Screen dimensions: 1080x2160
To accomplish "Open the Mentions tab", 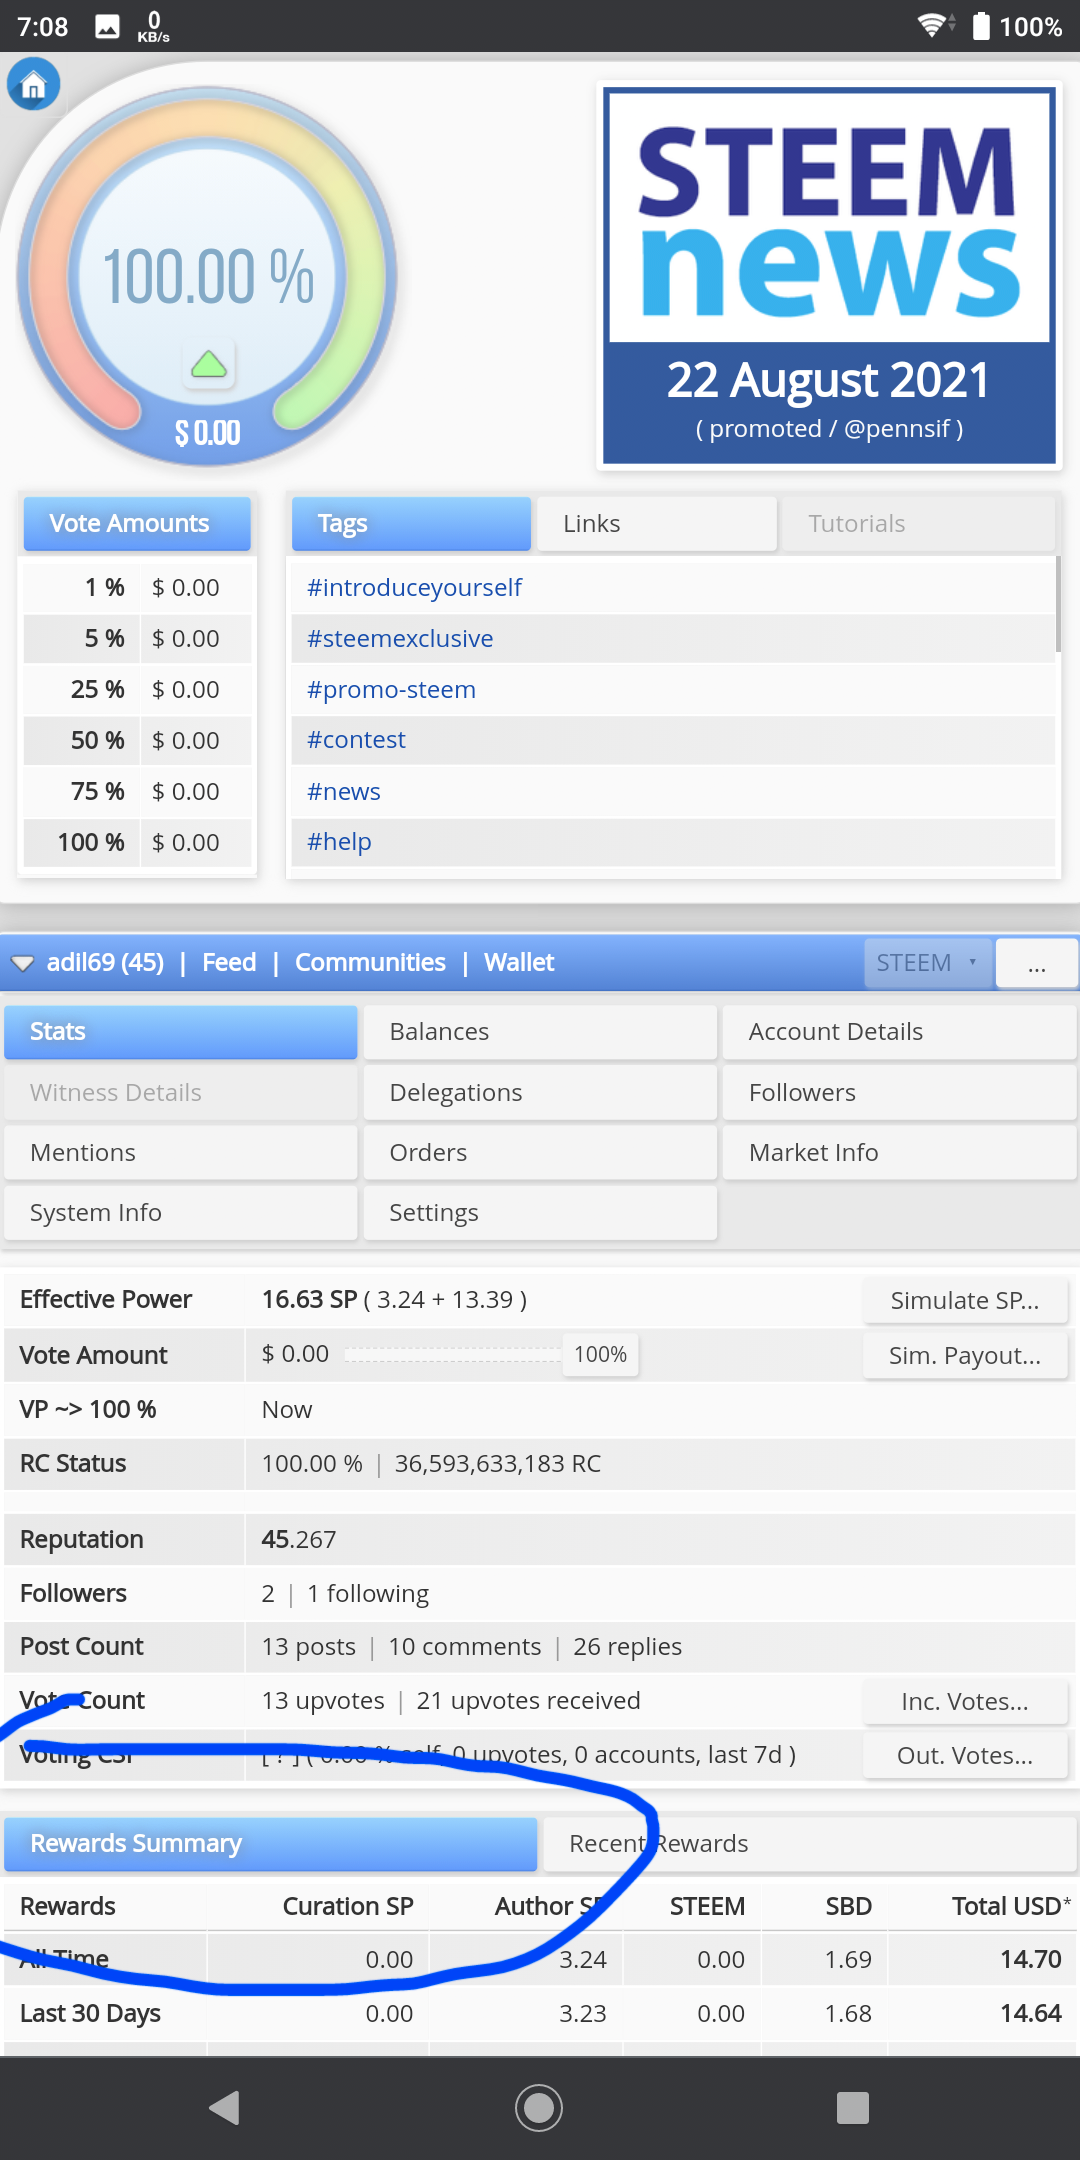I will (x=181, y=1152).
